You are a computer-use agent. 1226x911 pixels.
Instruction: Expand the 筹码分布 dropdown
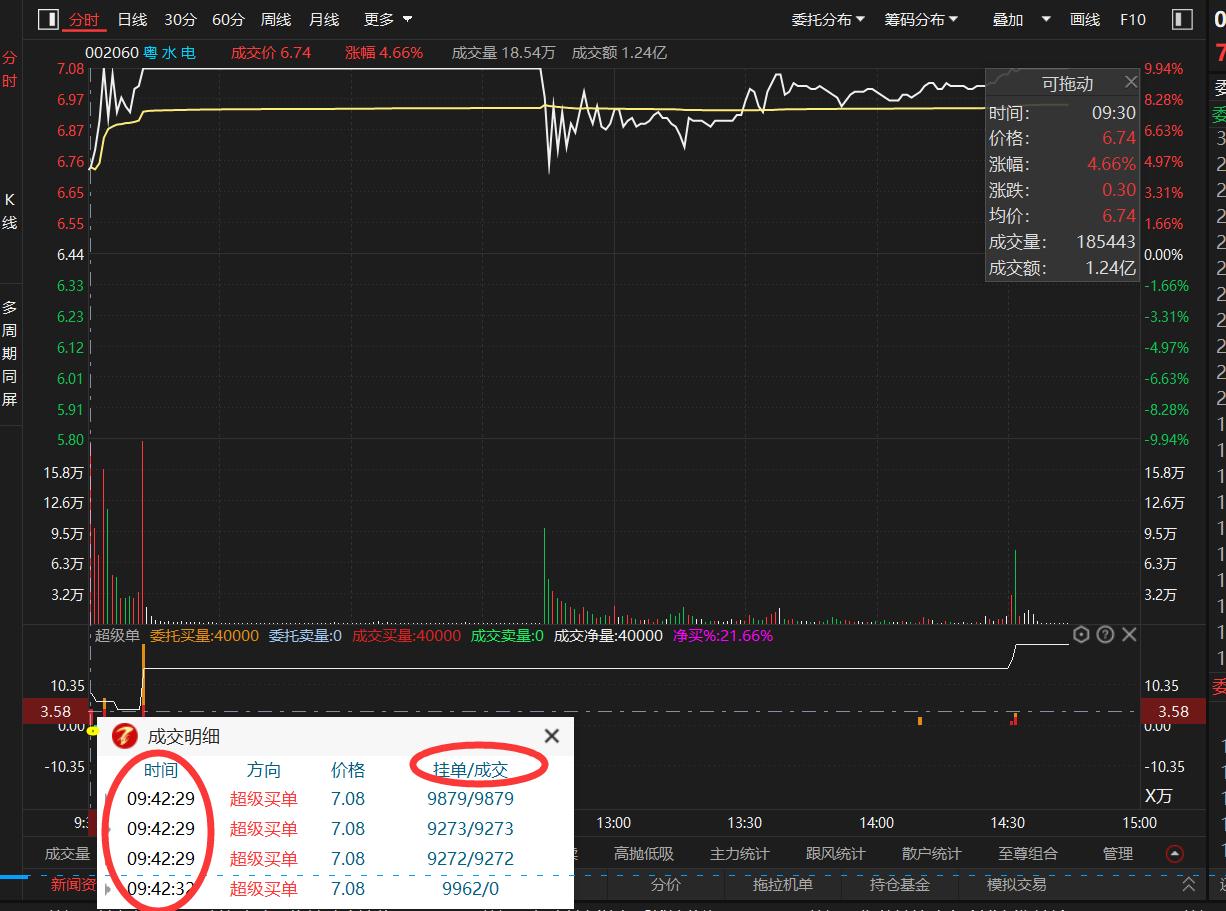pyautogui.click(x=921, y=19)
